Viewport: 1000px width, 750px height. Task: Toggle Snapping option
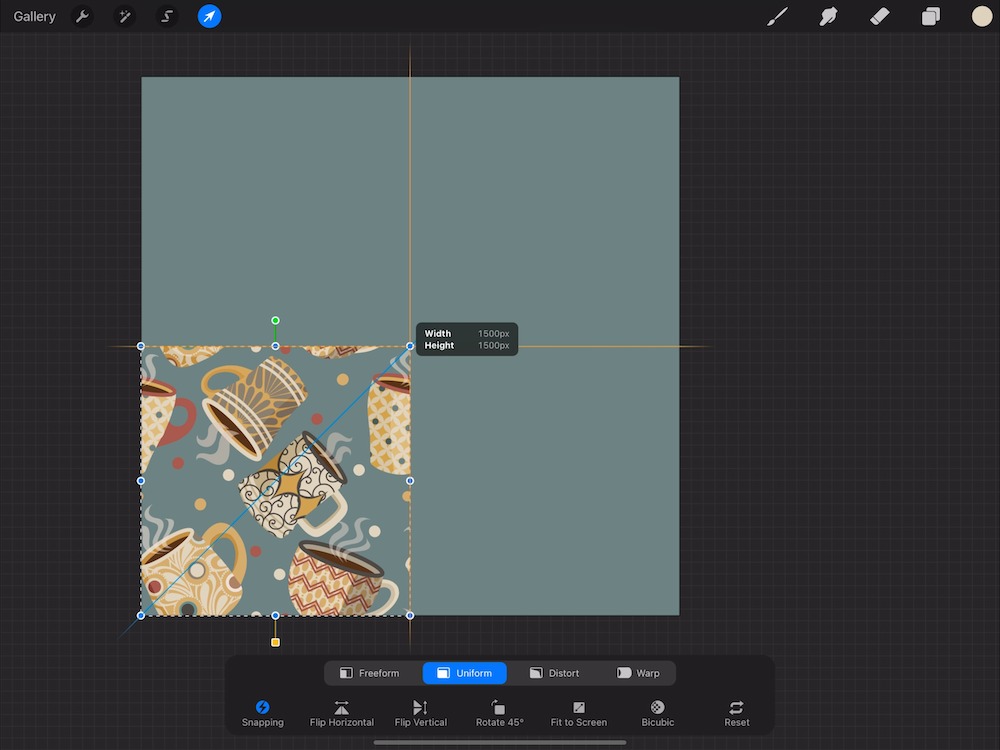[x=263, y=712]
